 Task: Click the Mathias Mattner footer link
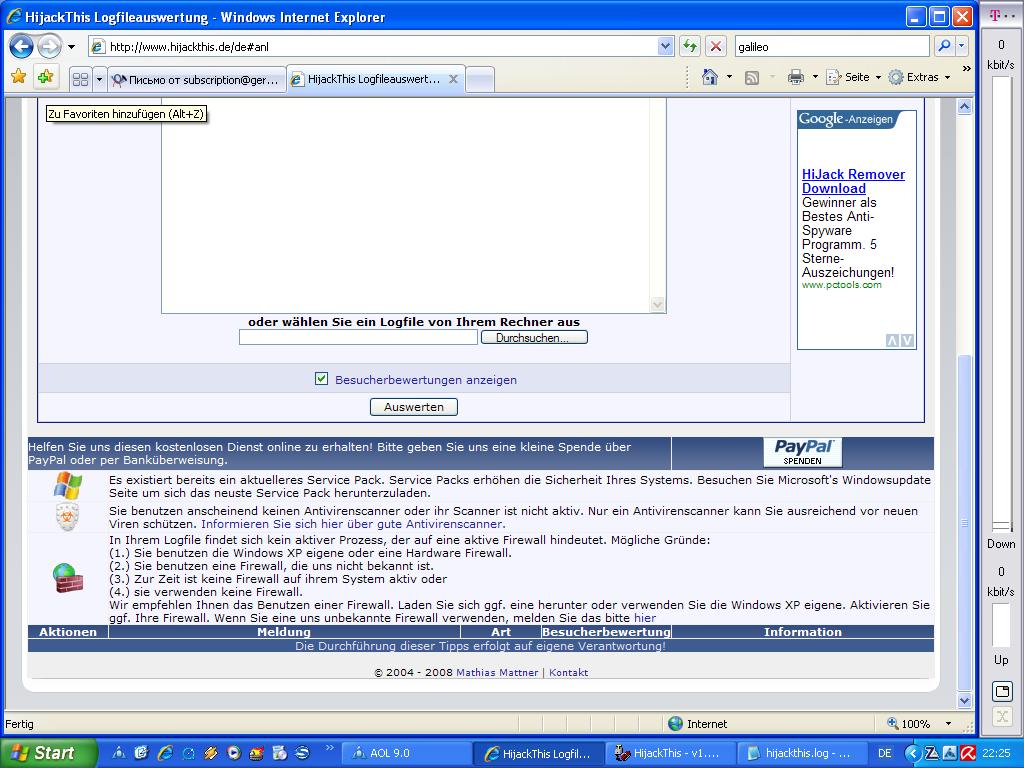tap(497, 672)
